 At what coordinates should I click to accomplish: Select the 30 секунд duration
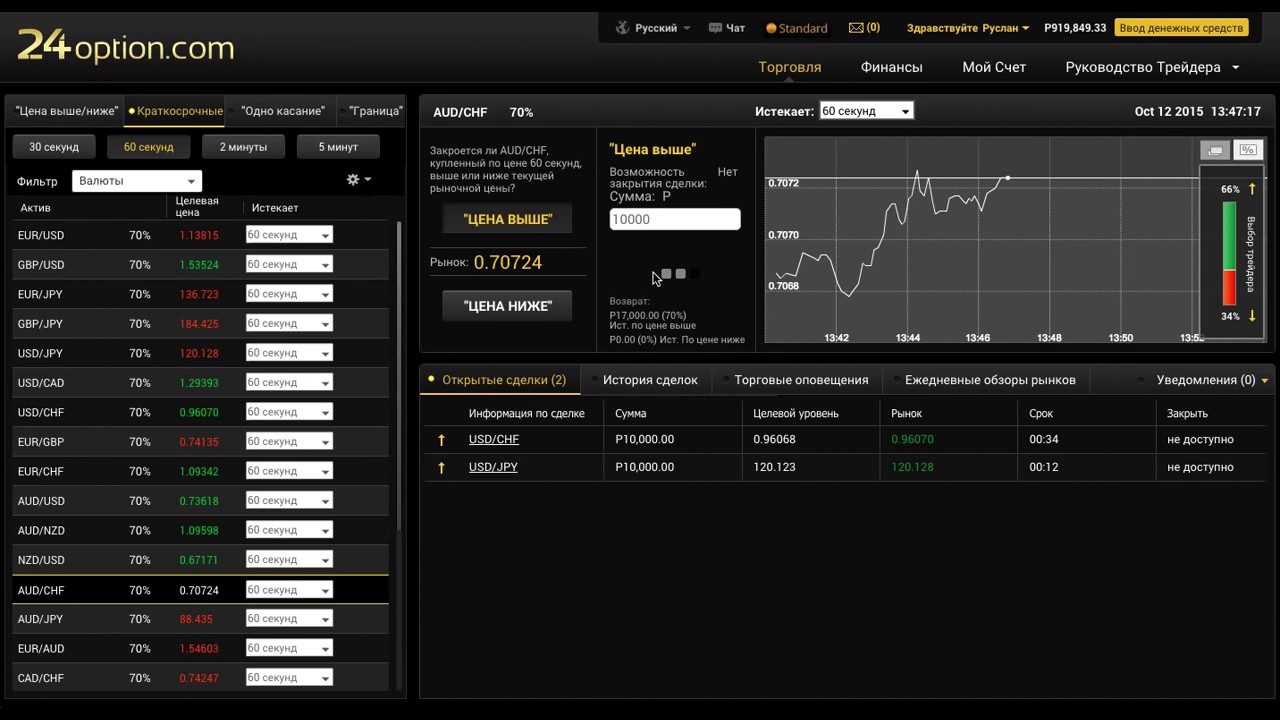coord(53,147)
